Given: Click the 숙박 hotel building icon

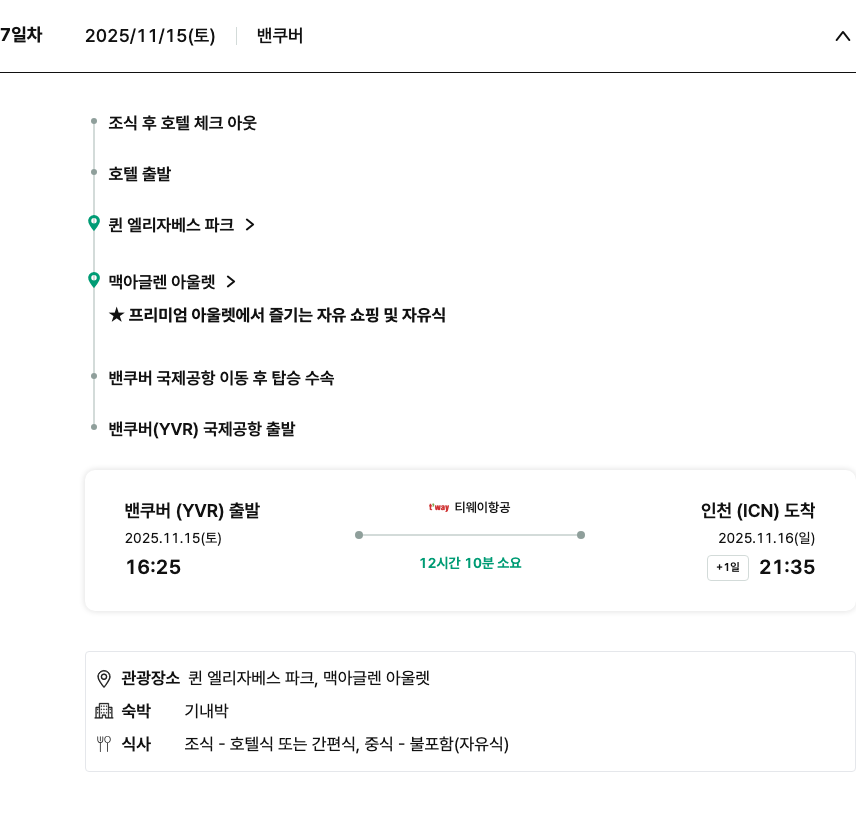Looking at the screenshot, I should pyautogui.click(x=103, y=711).
